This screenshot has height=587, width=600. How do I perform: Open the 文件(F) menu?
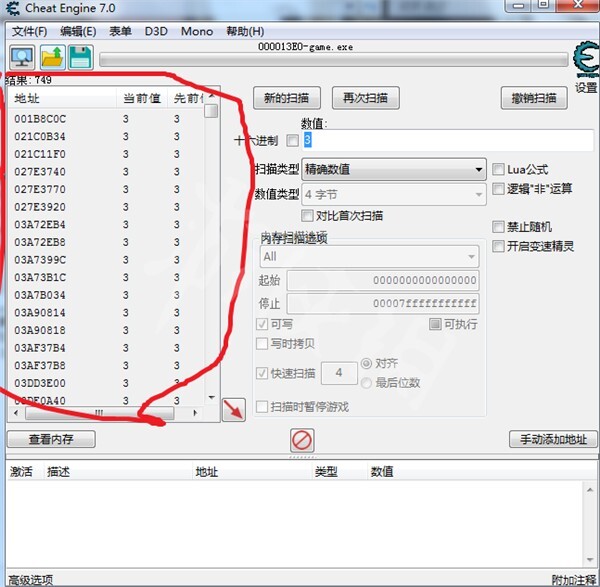coord(30,31)
